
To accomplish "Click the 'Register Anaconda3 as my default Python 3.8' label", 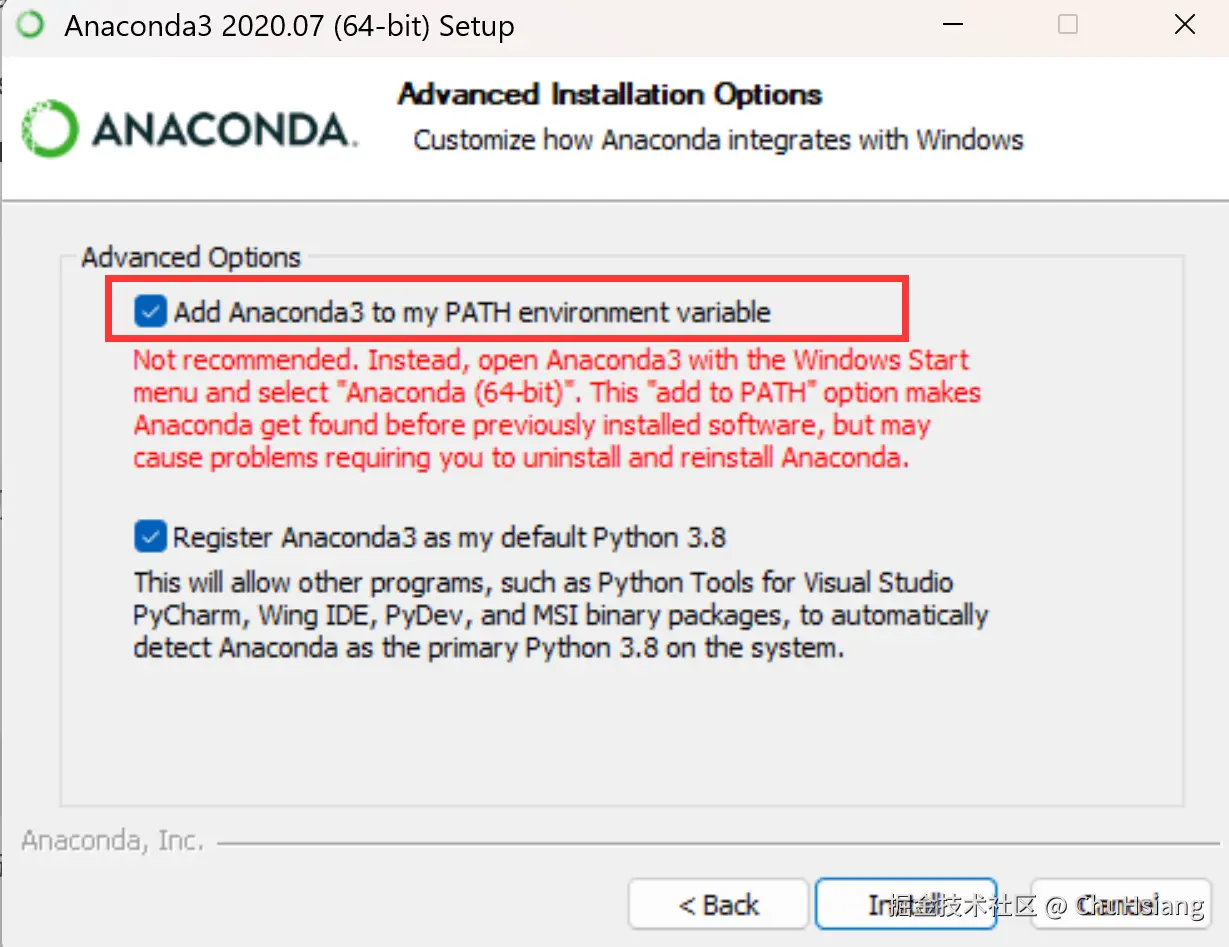I will tap(449, 537).
